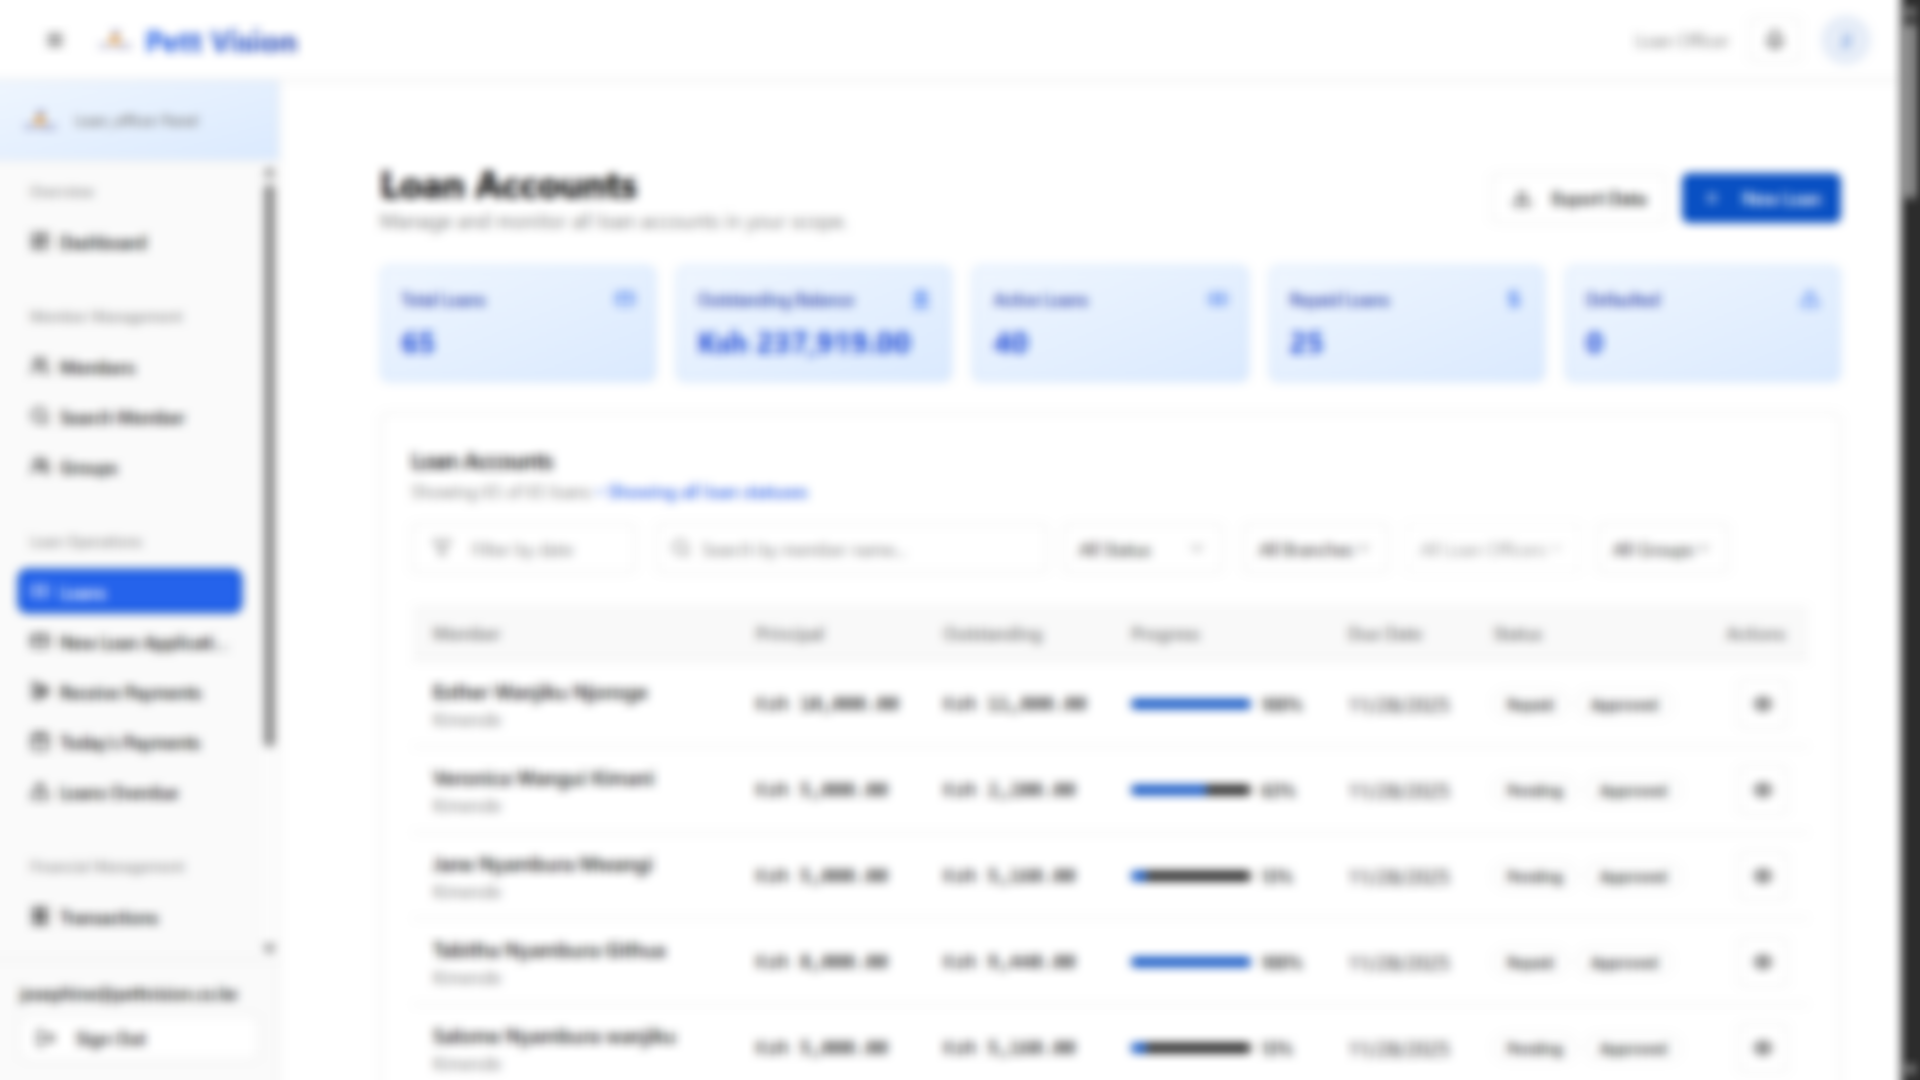Click the Search by member name field

click(851, 549)
